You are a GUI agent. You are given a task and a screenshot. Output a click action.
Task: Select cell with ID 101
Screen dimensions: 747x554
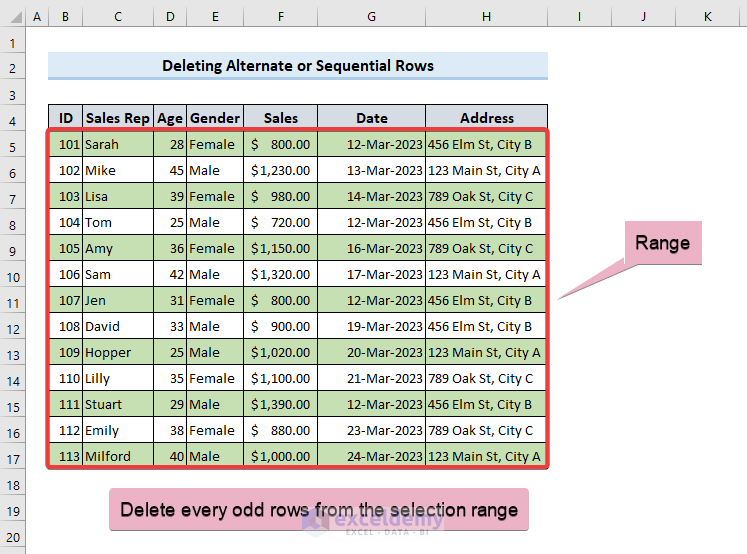(65, 144)
